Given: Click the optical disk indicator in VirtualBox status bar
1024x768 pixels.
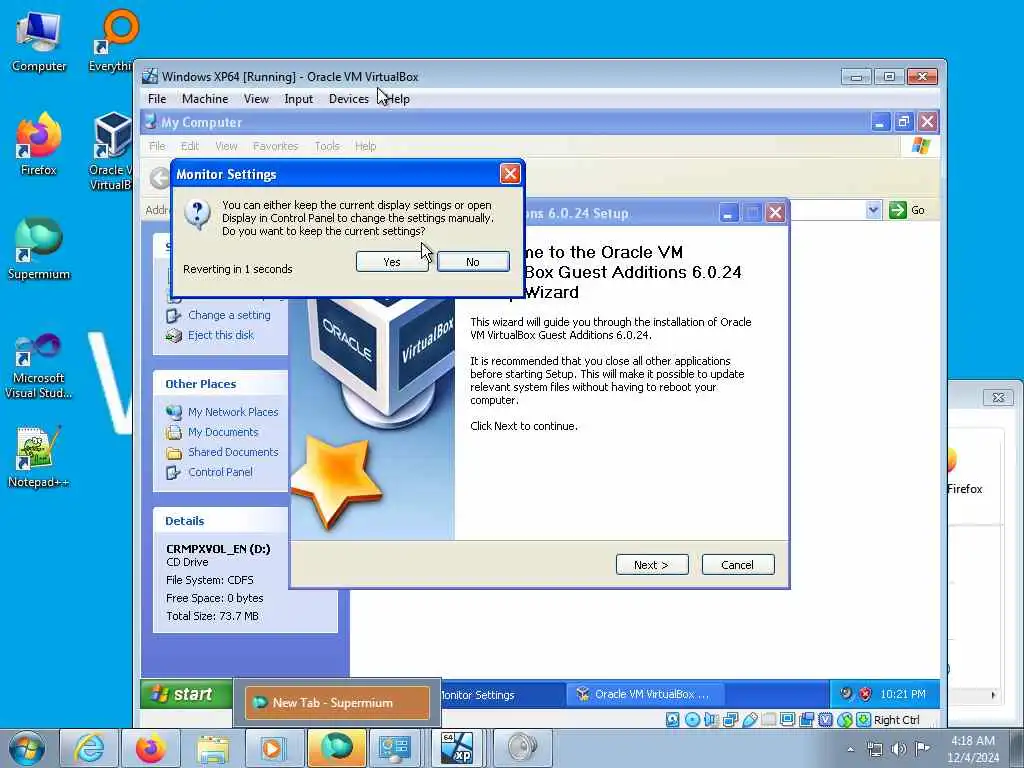Looking at the screenshot, I should 692,720.
